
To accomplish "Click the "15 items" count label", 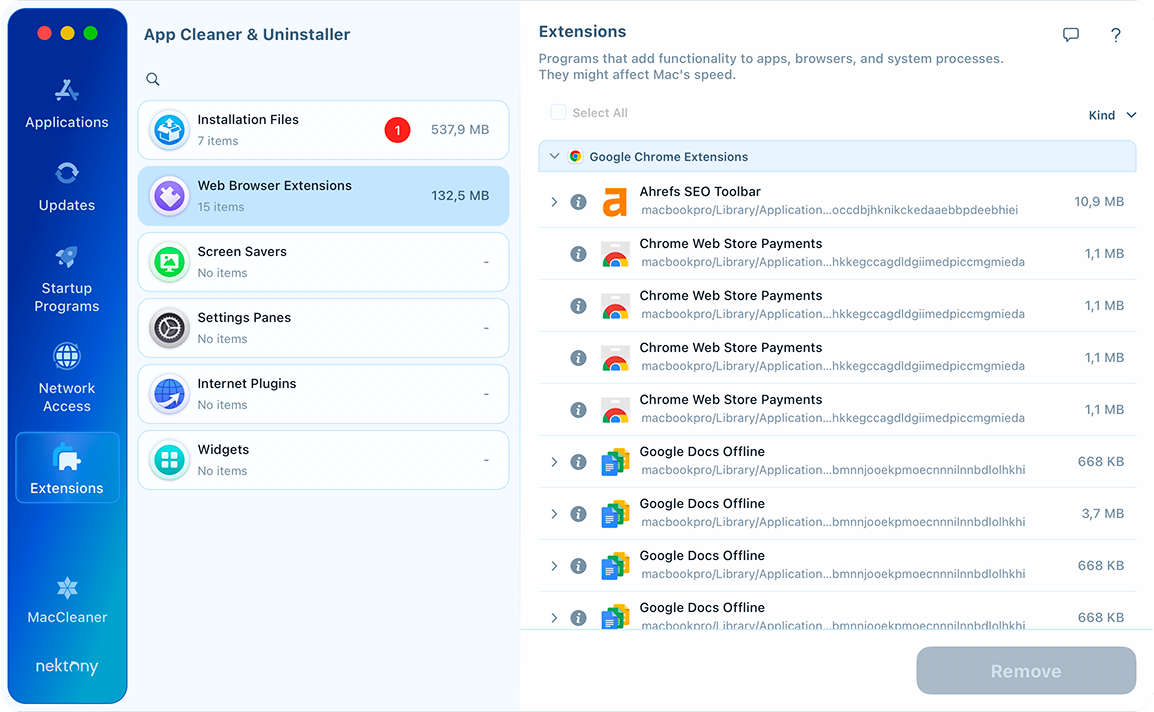I will (x=221, y=208).
